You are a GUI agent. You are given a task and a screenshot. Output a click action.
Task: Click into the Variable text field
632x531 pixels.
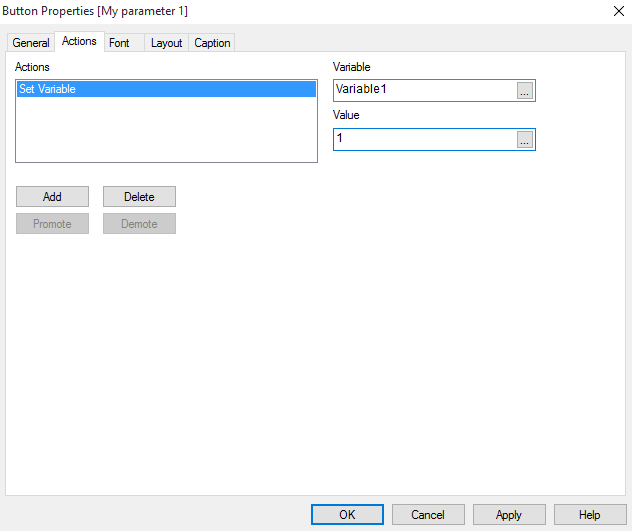click(423, 91)
